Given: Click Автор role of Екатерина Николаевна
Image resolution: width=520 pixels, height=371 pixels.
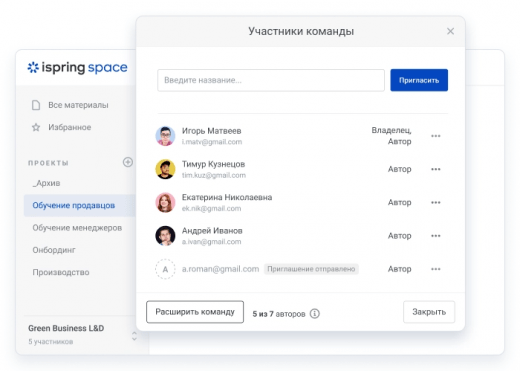Looking at the screenshot, I should [400, 203].
